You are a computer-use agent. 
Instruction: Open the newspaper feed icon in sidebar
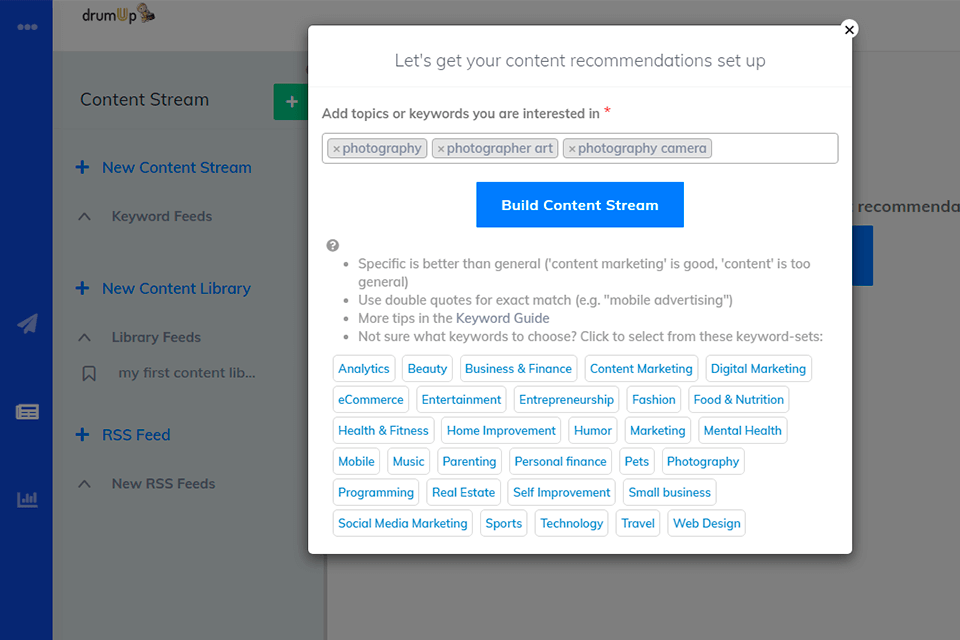point(27,412)
